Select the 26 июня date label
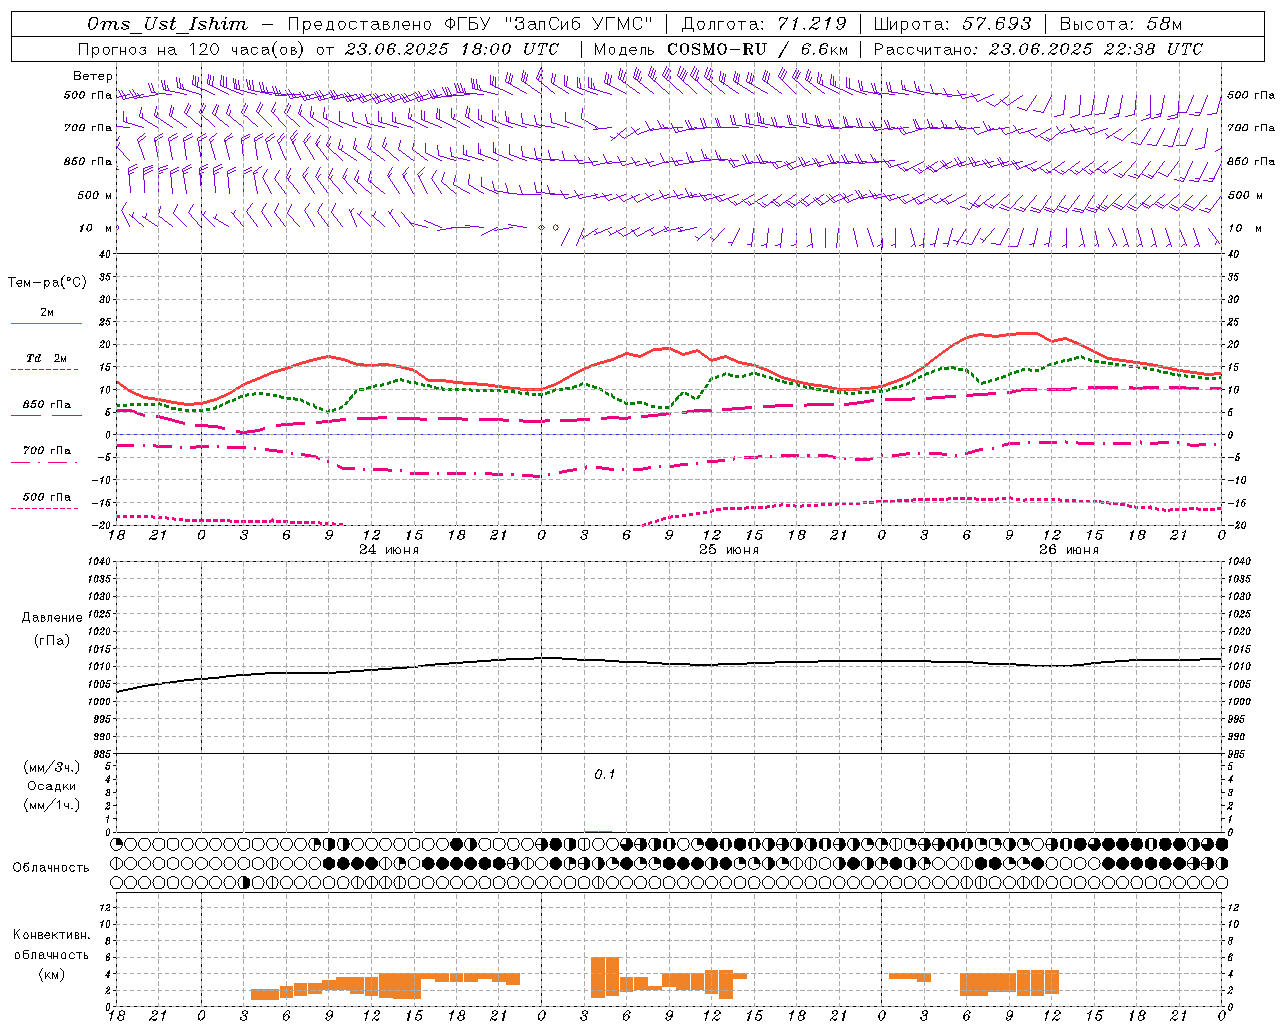Image resolution: width=1280 pixels, height=1024 pixels. 1068,550
